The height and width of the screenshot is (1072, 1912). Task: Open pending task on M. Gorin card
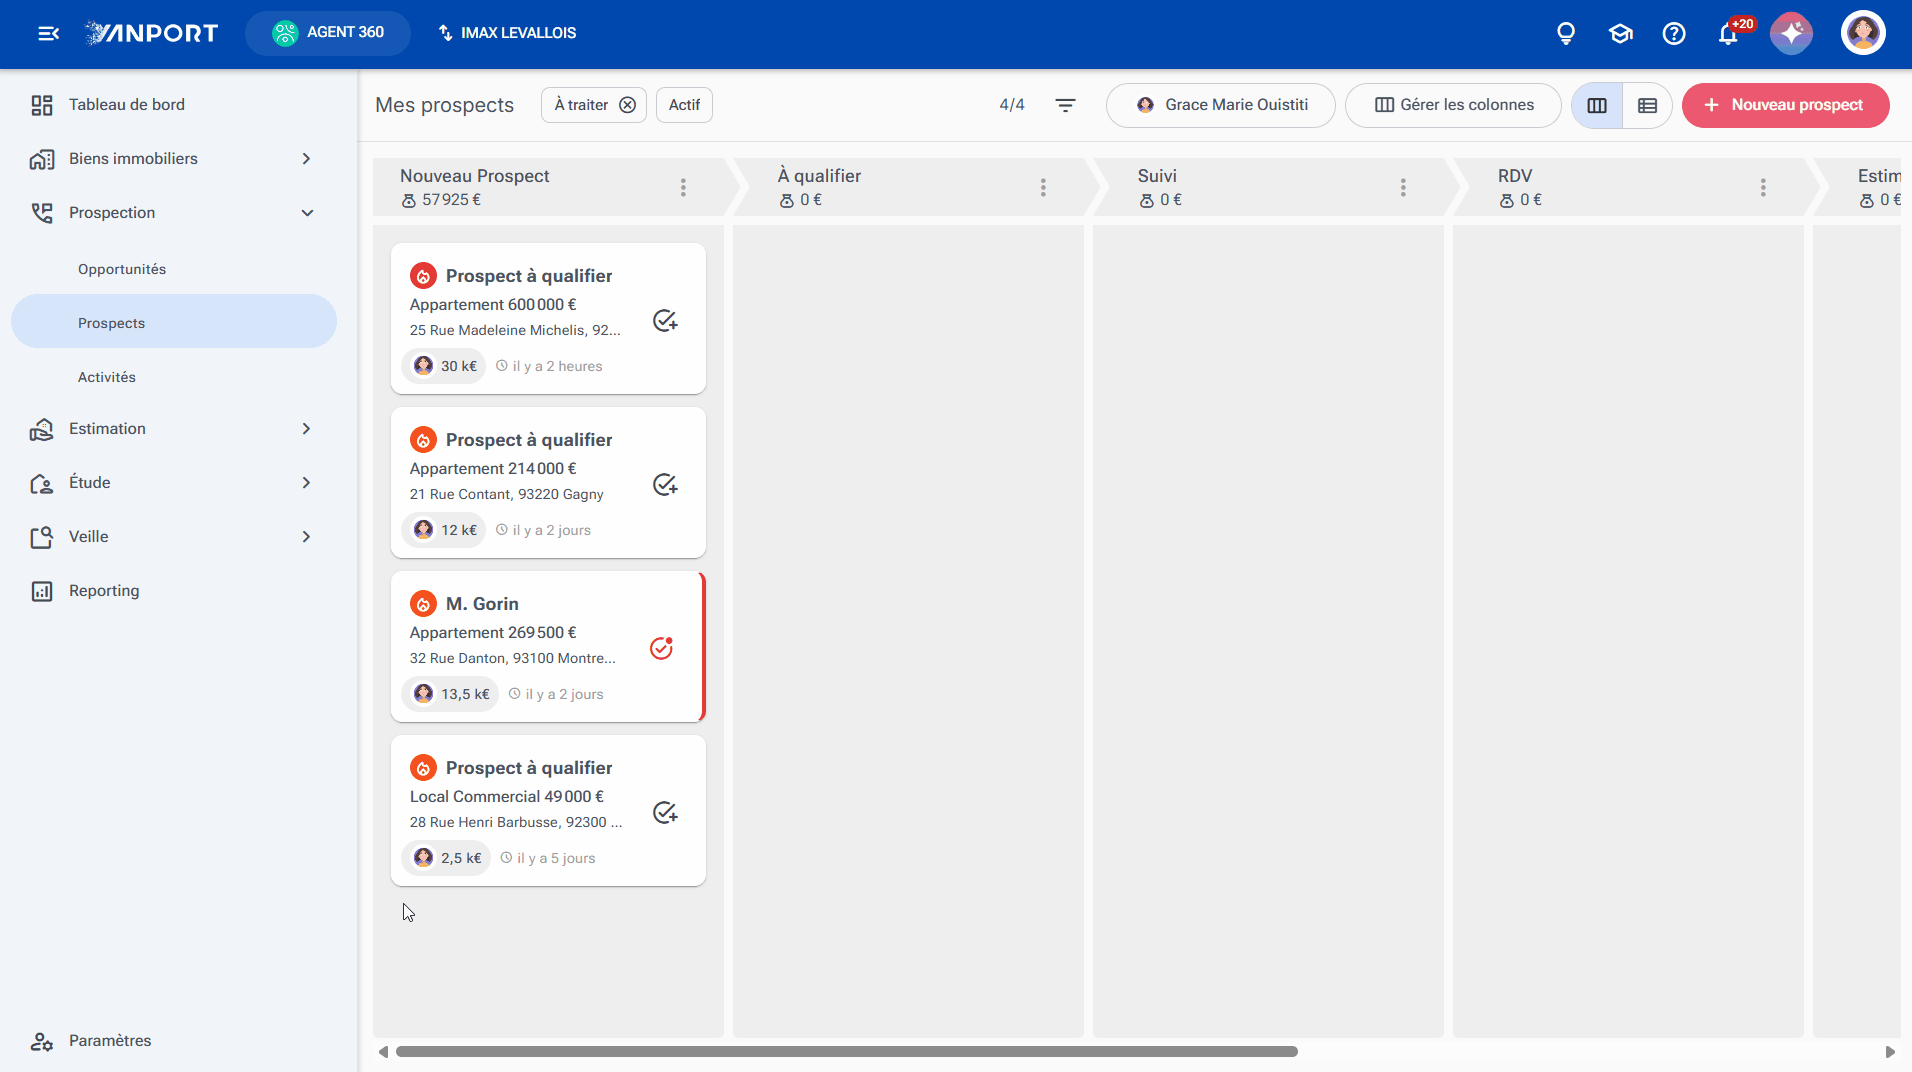coord(662,648)
